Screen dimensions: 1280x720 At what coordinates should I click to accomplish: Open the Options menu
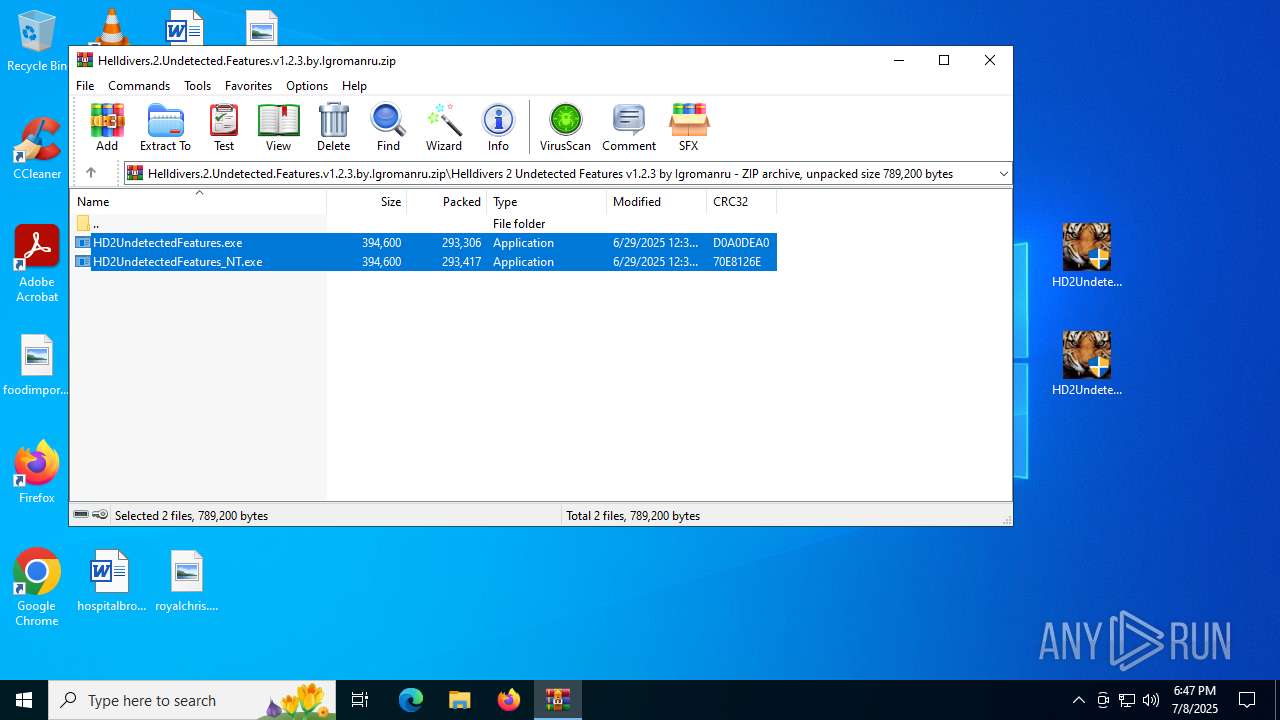[x=307, y=86]
